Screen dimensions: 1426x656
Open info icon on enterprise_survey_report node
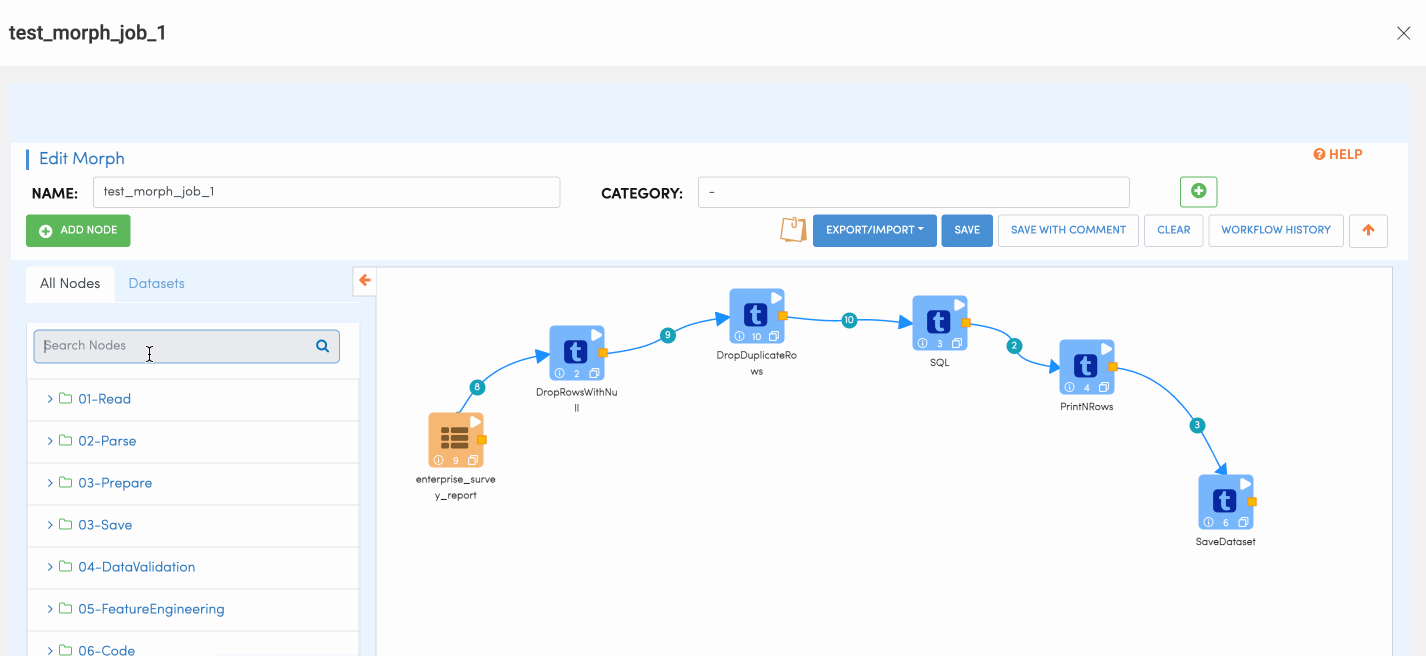(439, 460)
